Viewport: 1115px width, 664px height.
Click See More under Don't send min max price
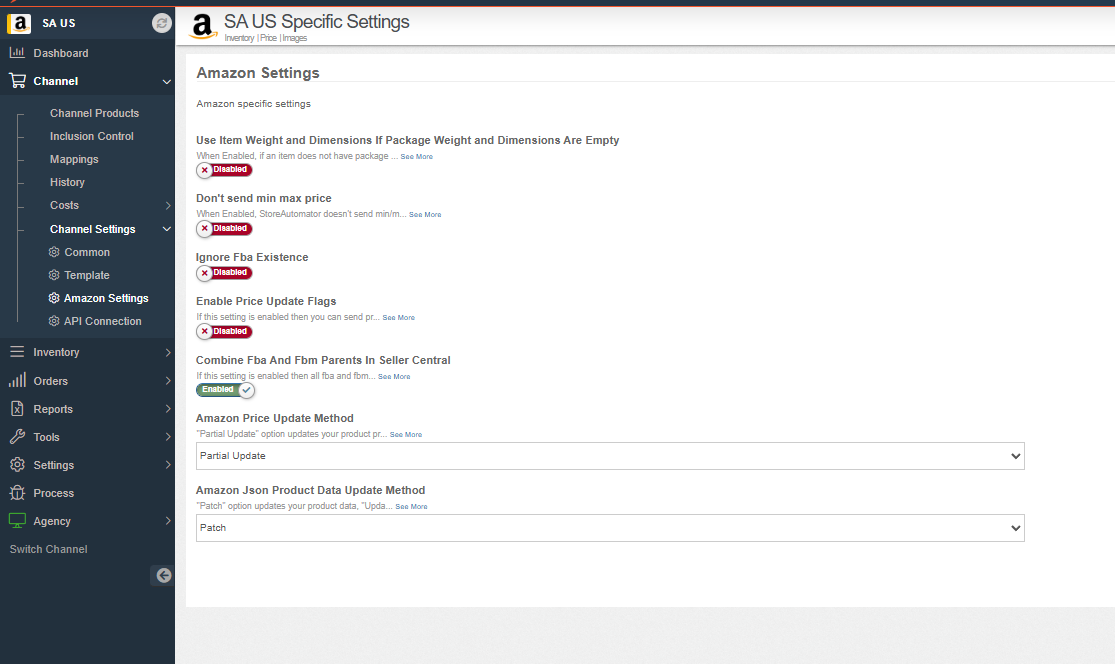[425, 215]
